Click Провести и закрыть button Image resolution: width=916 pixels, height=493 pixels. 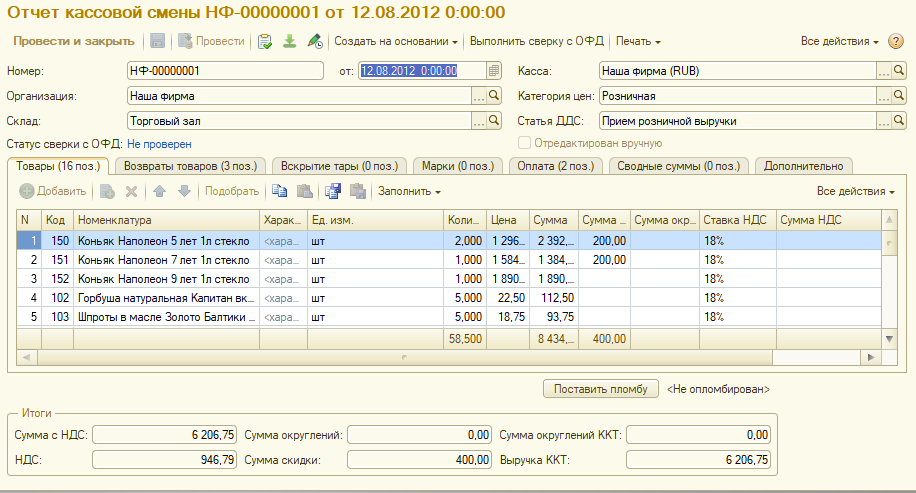click(73, 41)
